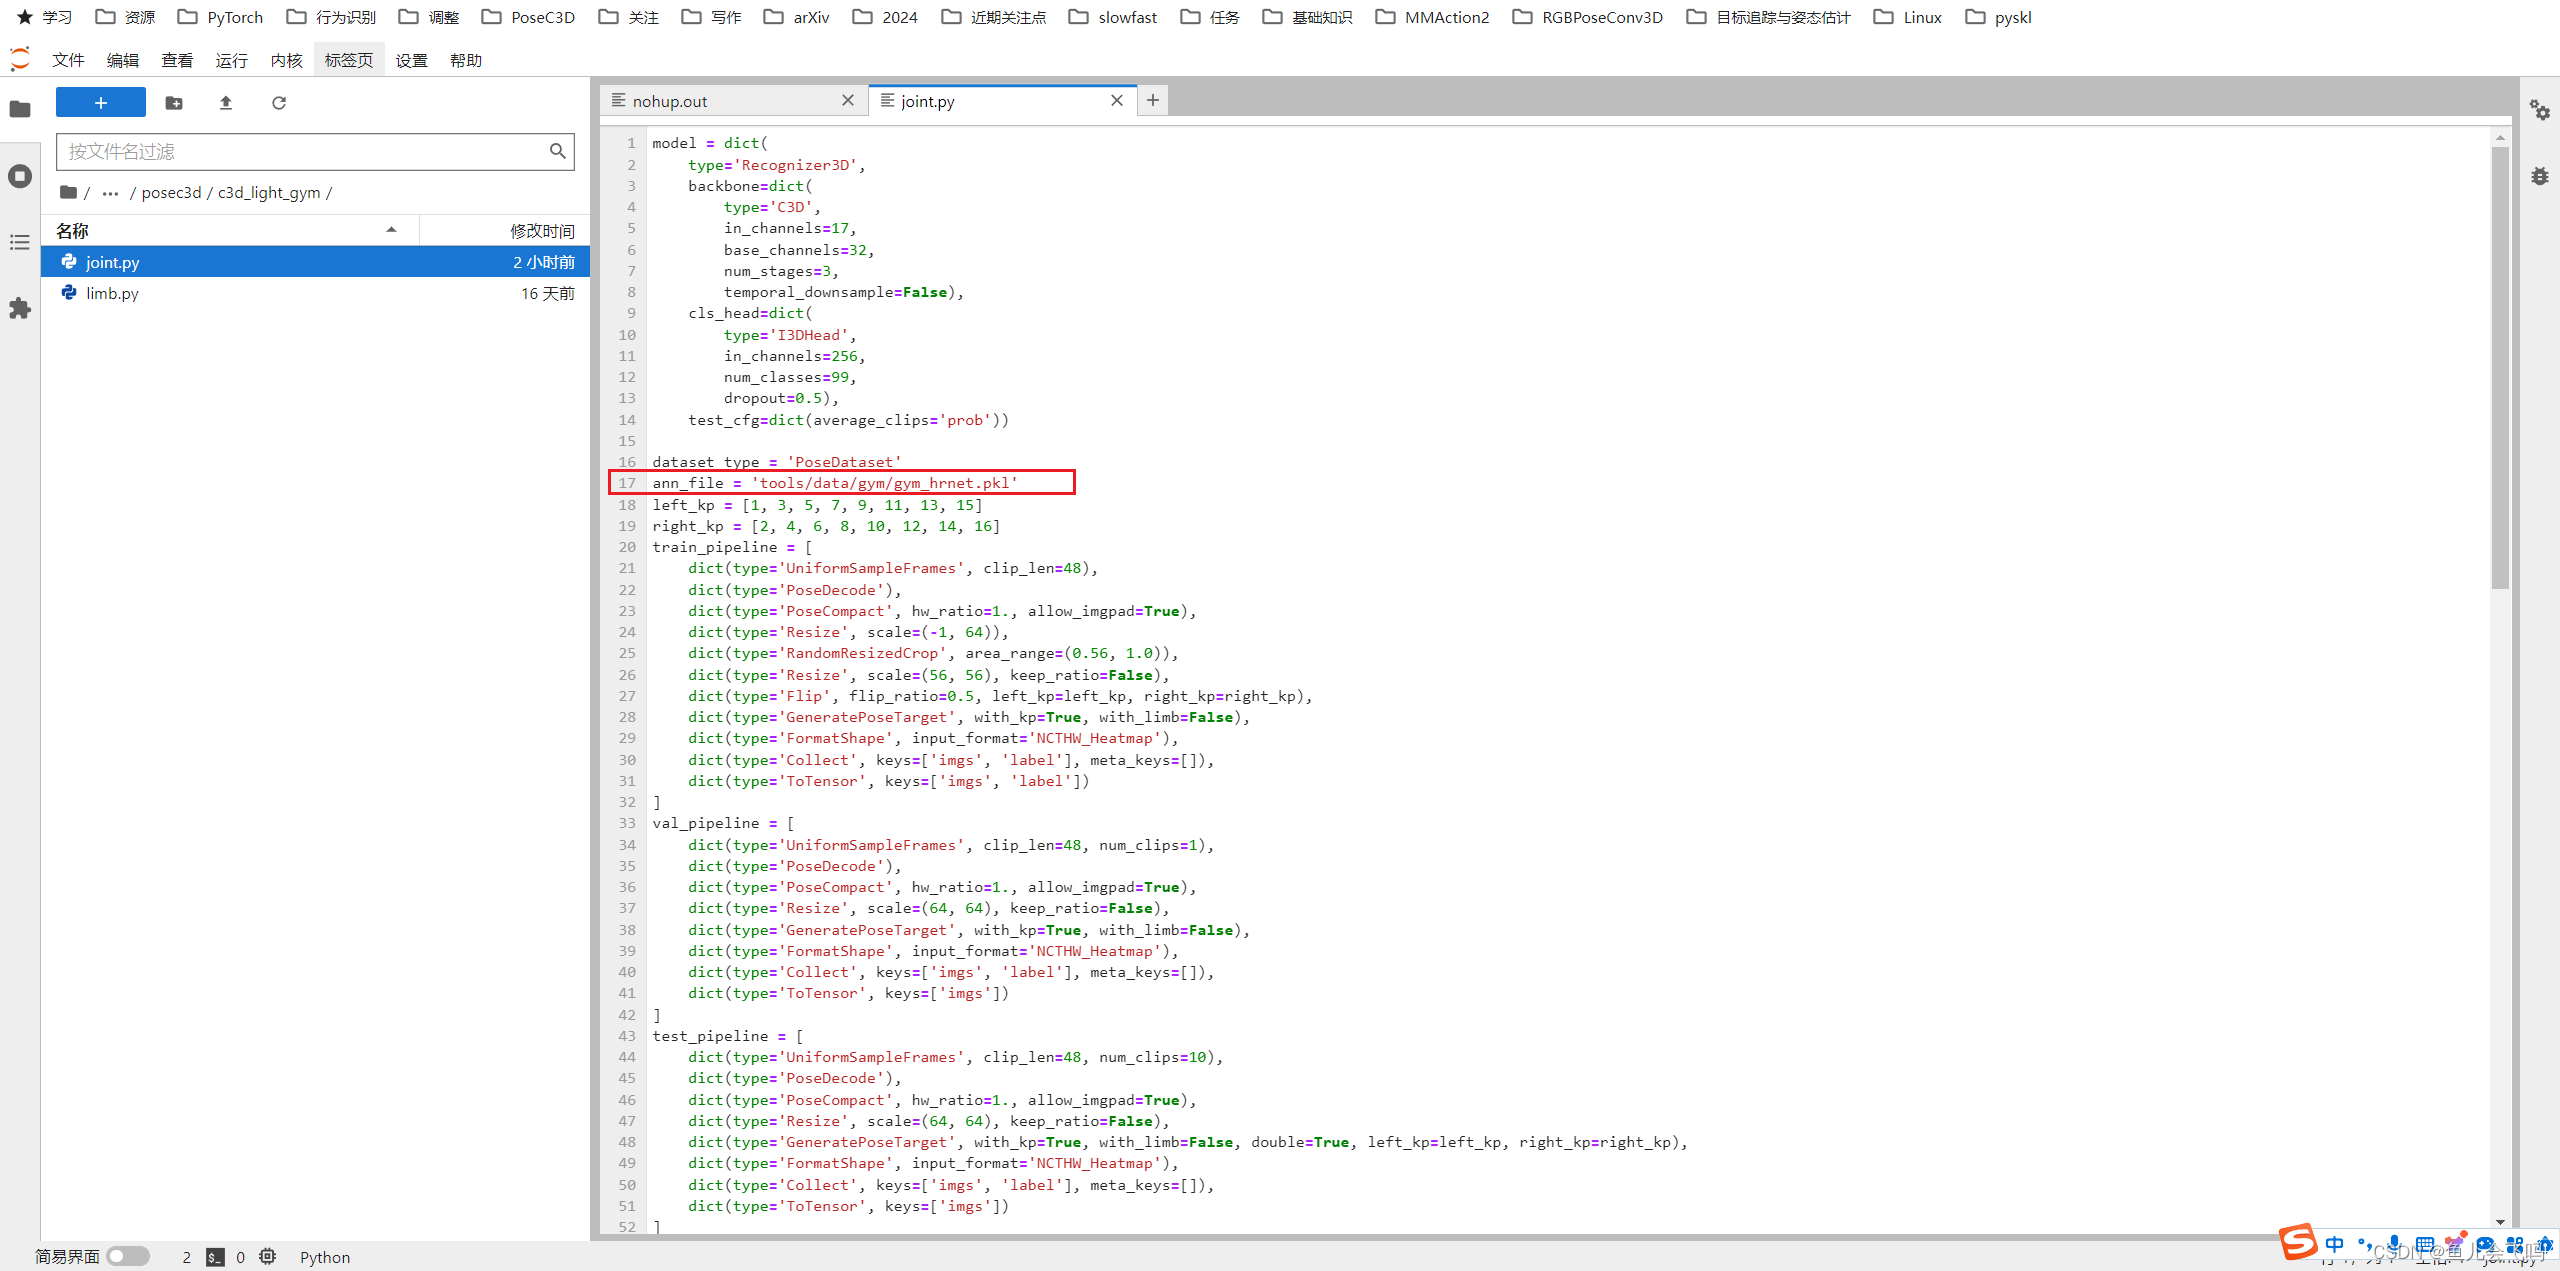Click the terminal icon in the status bar
This screenshot has width=2560, height=1271.
tap(216, 1257)
